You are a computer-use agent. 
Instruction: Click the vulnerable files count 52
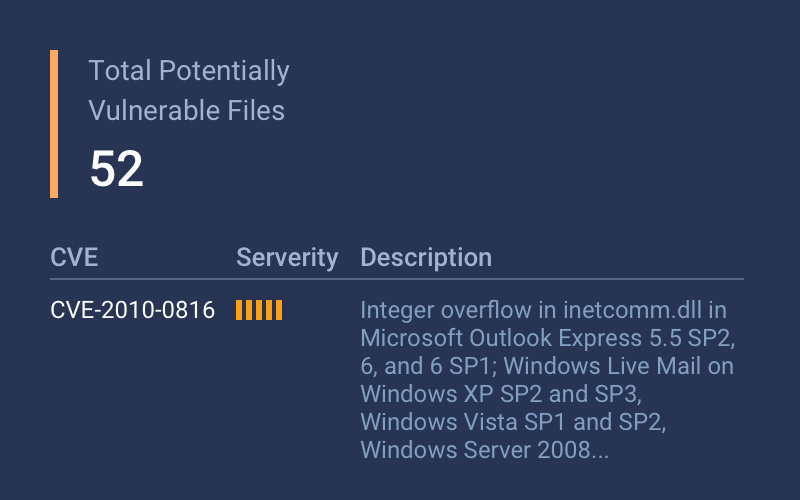[117, 169]
